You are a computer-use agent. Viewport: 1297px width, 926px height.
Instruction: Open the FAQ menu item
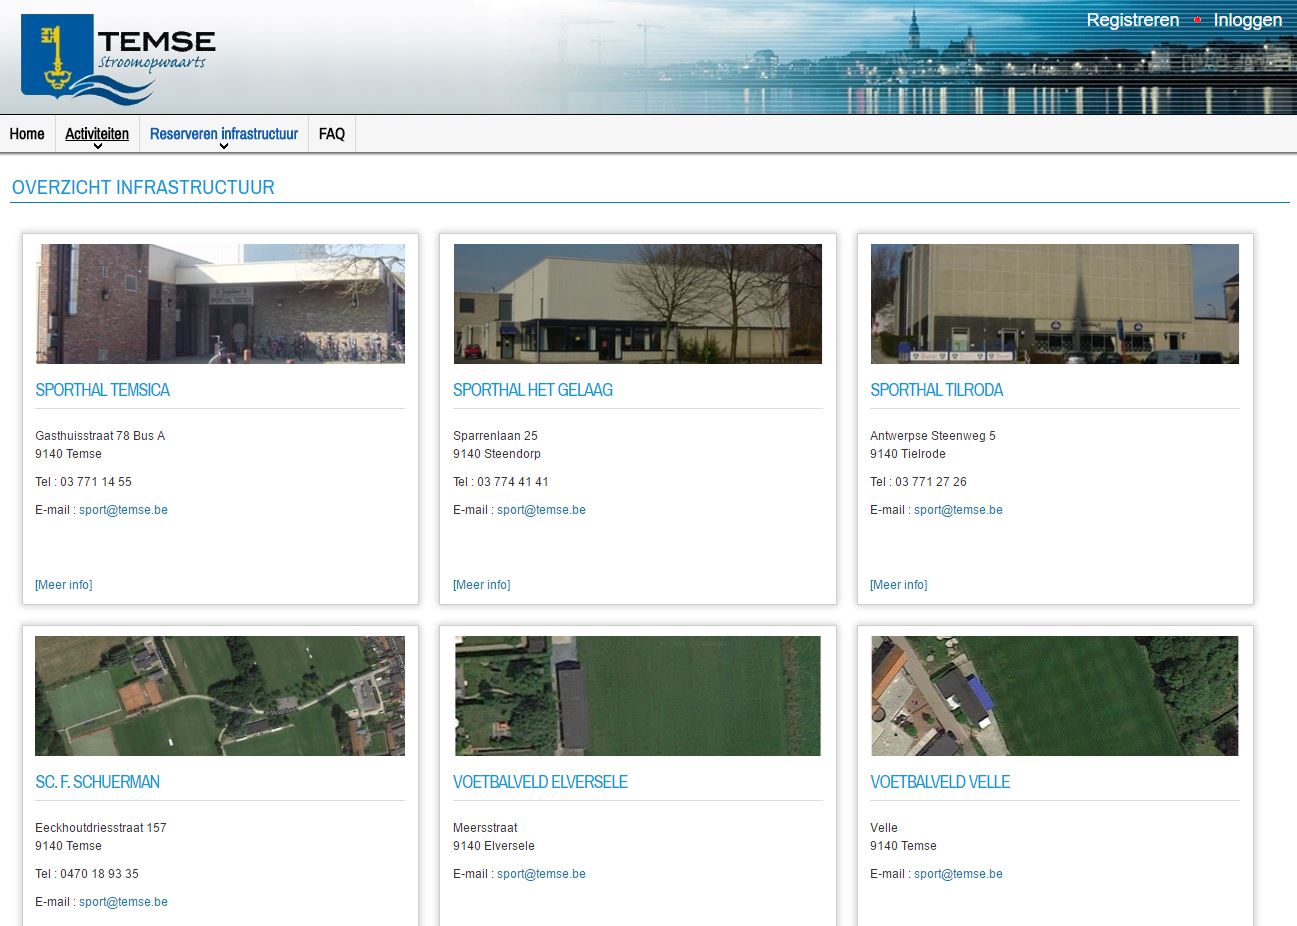coord(332,134)
